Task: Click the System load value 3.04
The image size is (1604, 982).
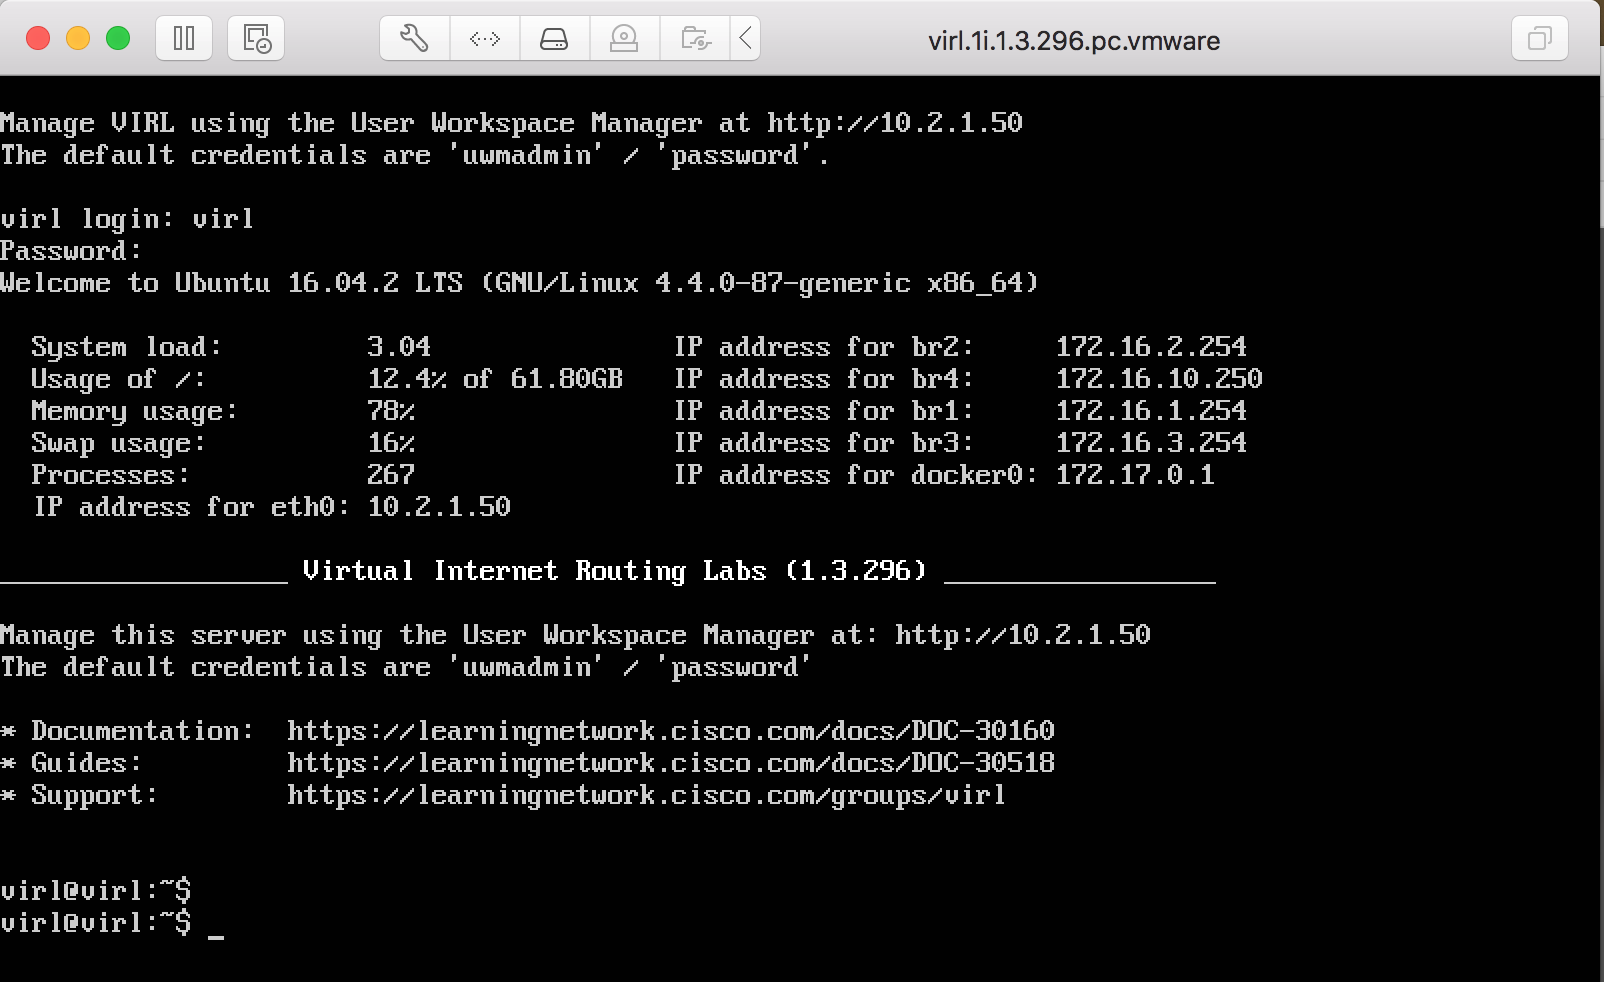Action: [x=399, y=347]
